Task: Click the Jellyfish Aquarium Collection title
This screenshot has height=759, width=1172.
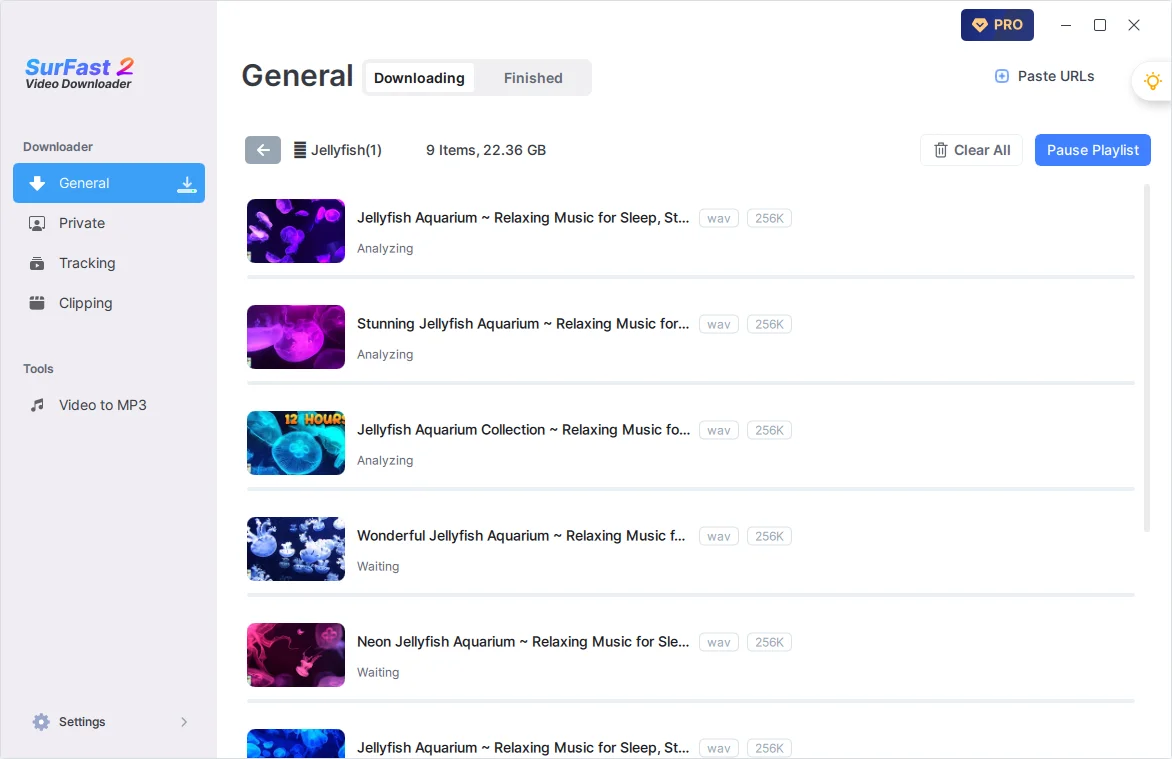Action: tap(523, 430)
